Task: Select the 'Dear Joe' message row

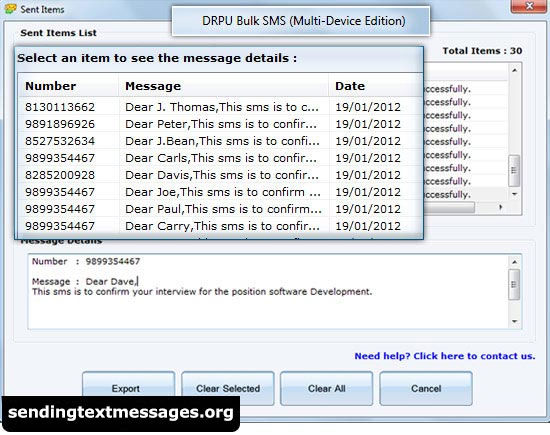Action: point(220,192)
